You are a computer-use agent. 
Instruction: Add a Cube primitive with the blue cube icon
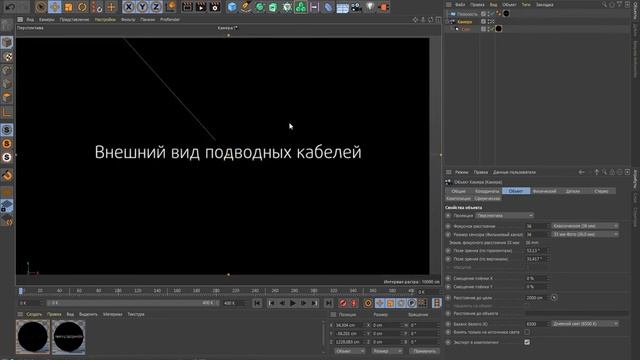232,7
